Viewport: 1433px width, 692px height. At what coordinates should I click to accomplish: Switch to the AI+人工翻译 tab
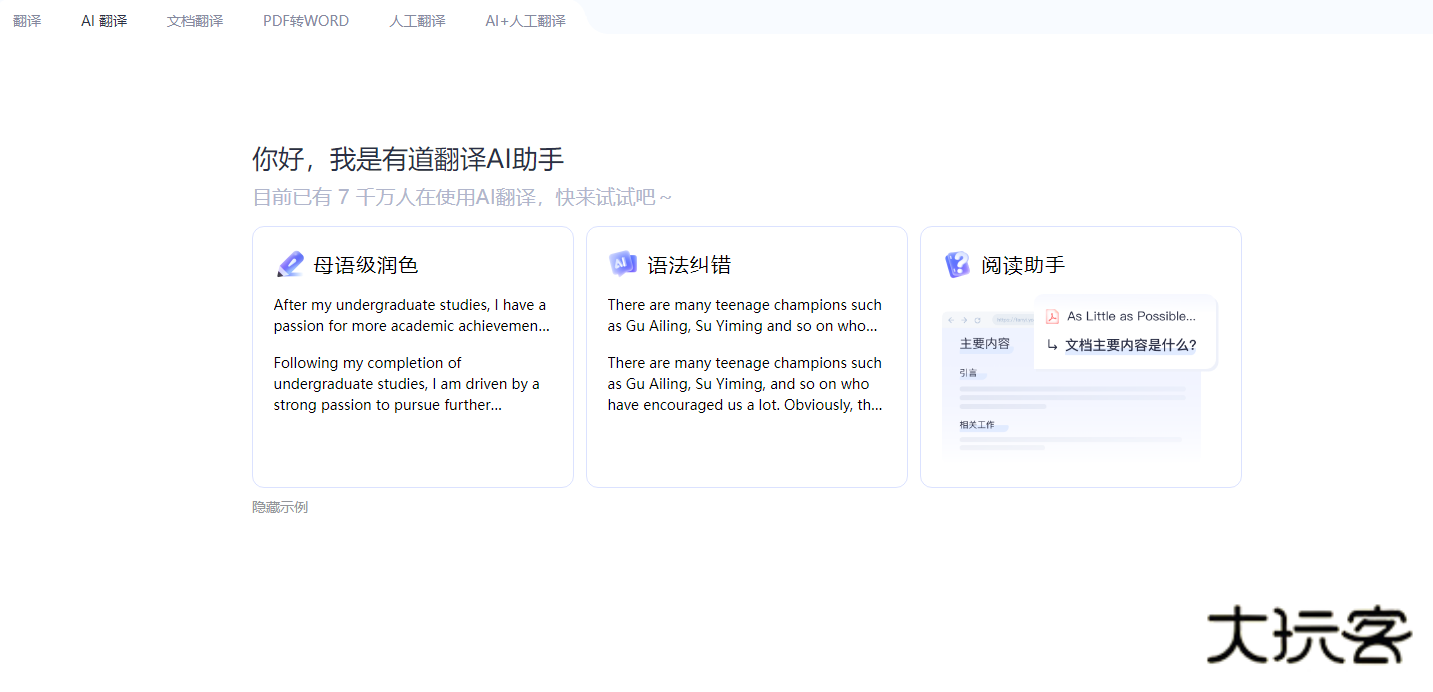click(525, 20)
